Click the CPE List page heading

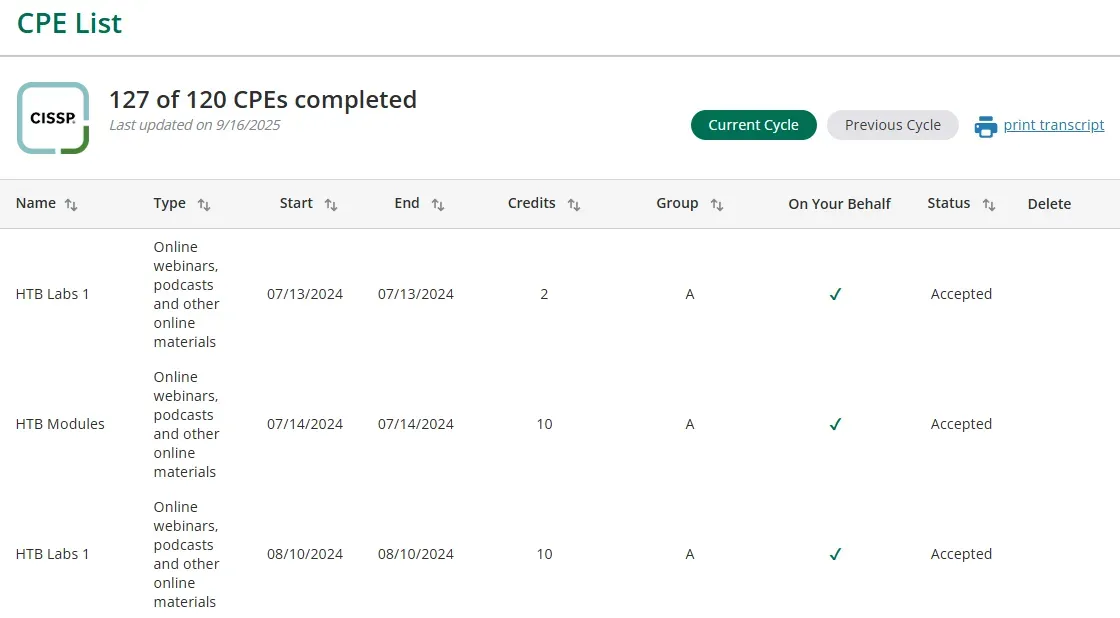pos(70,23)
